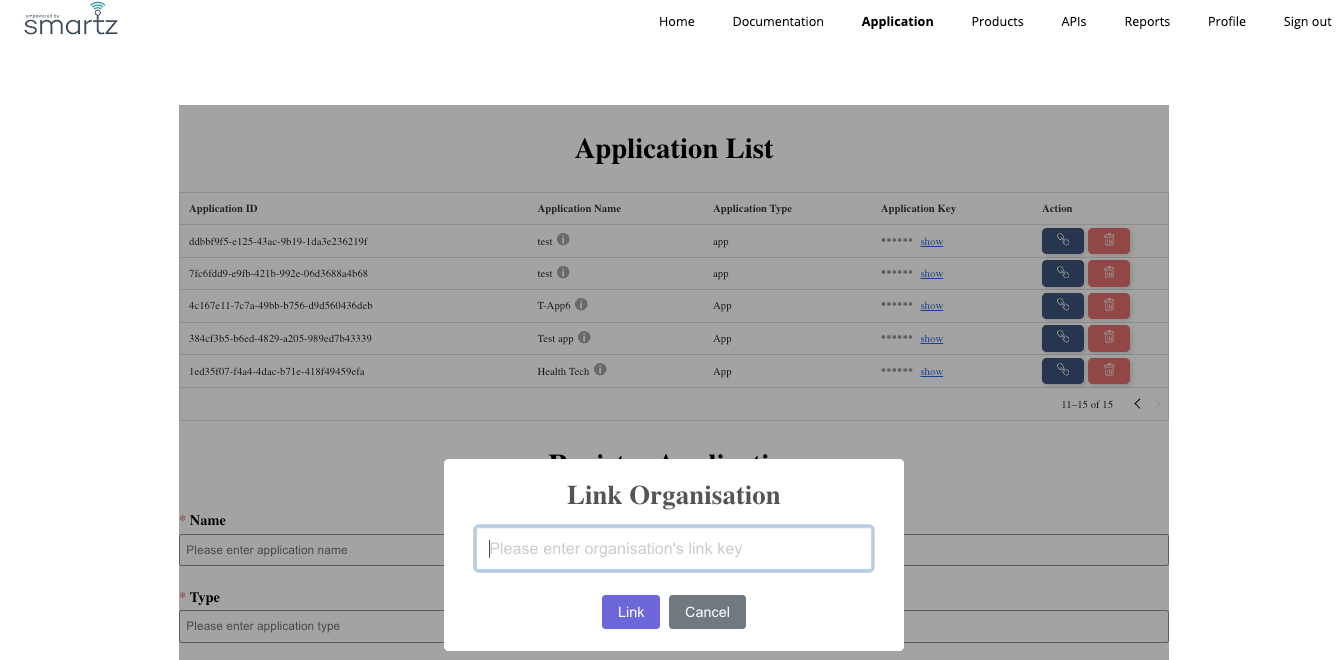Image resolution: width=1343 pixels, height=660 pixels.
Task: Click info icon beside Test app name
Action: click(x=584, y=338)
